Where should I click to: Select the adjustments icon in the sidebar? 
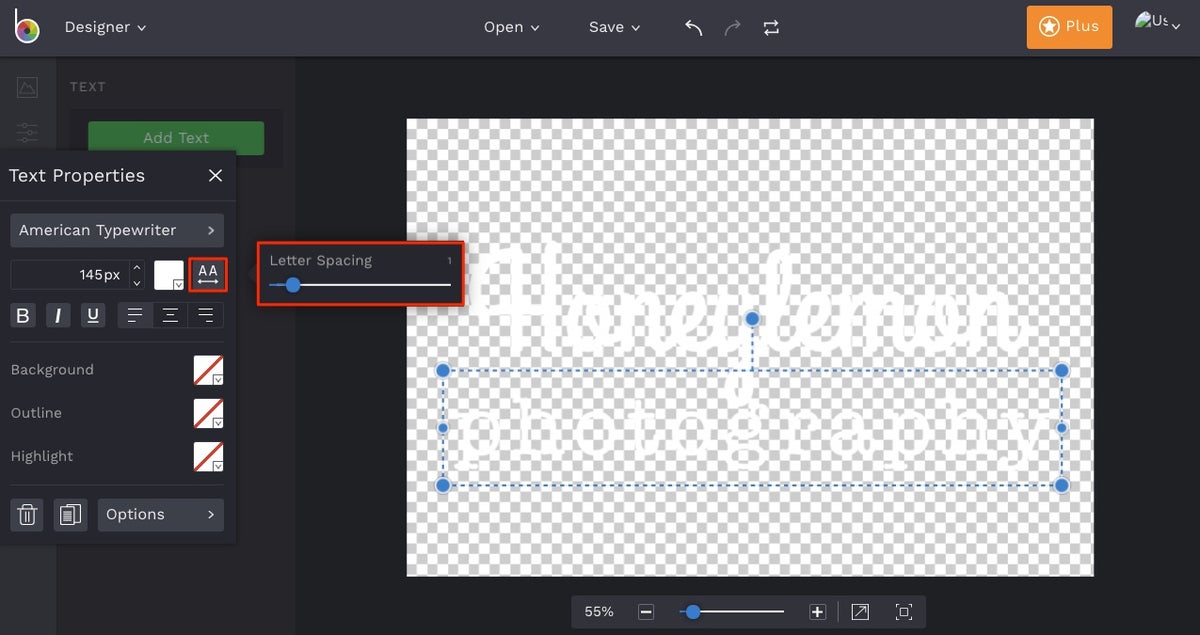click(27, 133)
